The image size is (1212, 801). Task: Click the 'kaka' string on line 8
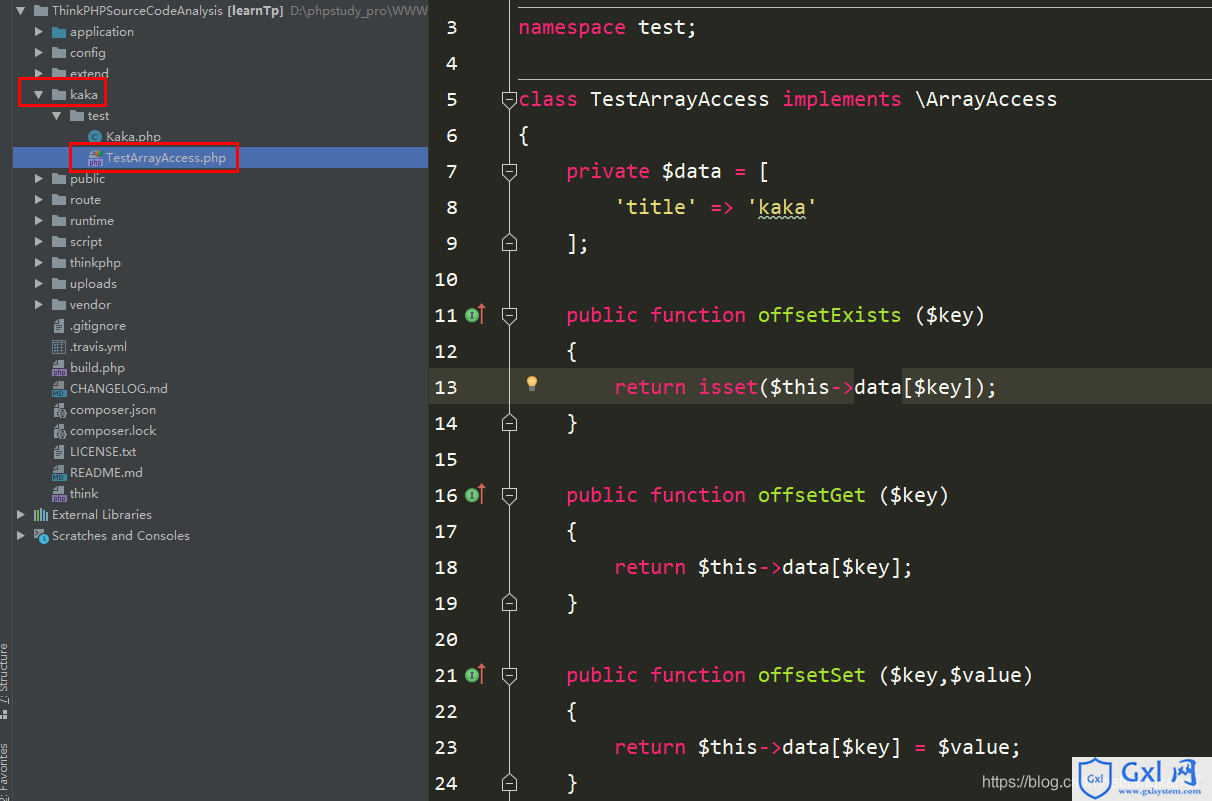[x=781, y=207]
